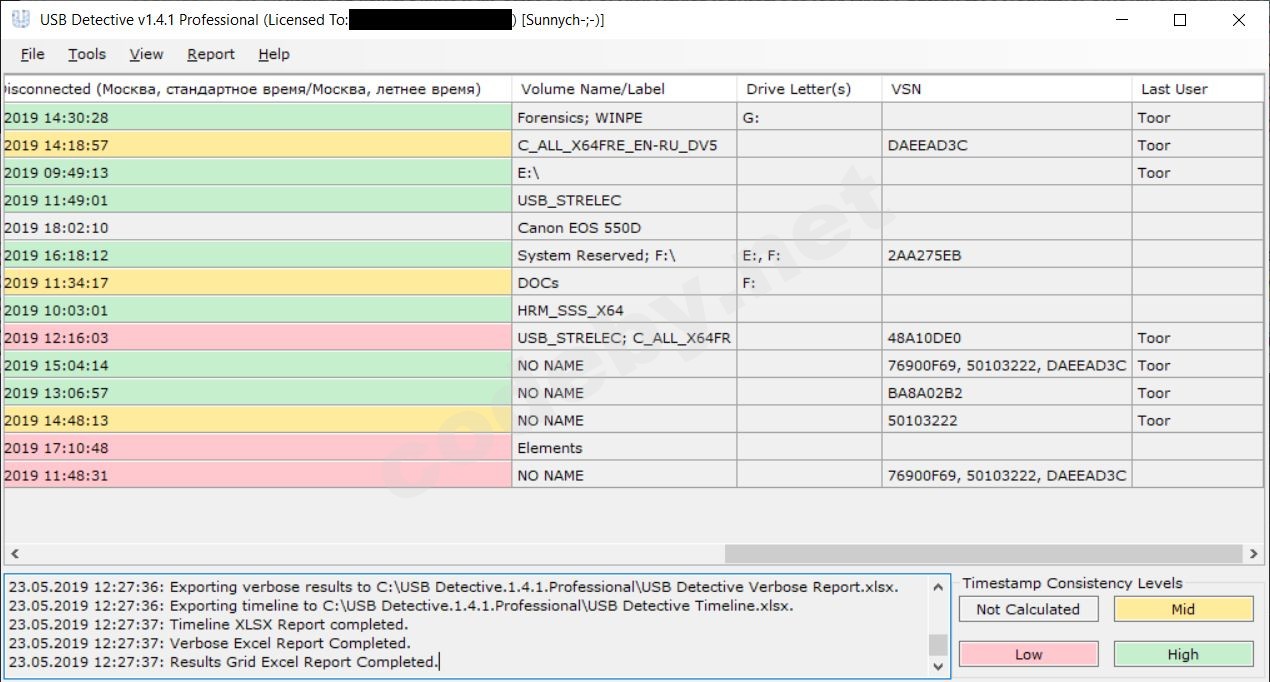Image resolution: width=1270 pixels, height=682 pixels.
Task: Click VSN value DAEEAD3C in second row
Action: (1007, 145)
